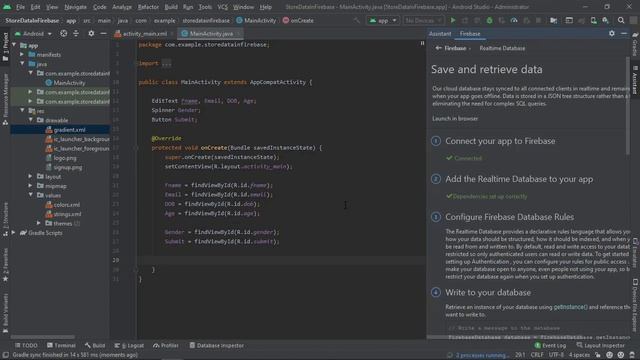The height and width of the screenshot is (360, 640).
Task: Collapse the res folder
Action: pos(22,111)
